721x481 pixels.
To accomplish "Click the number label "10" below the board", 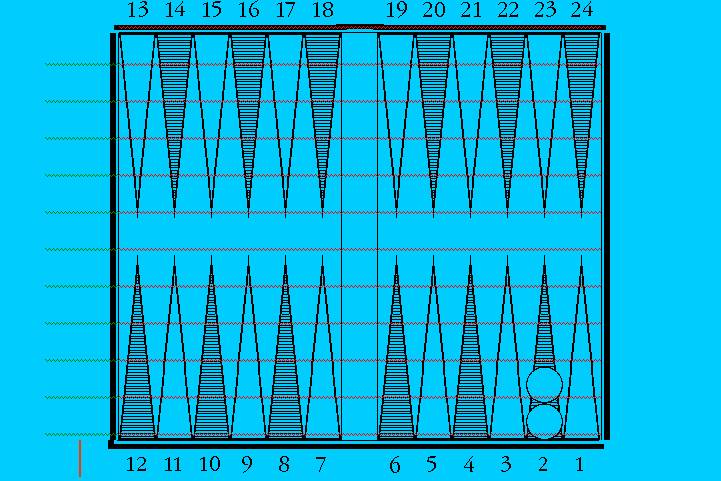I will tap(210, 464).
